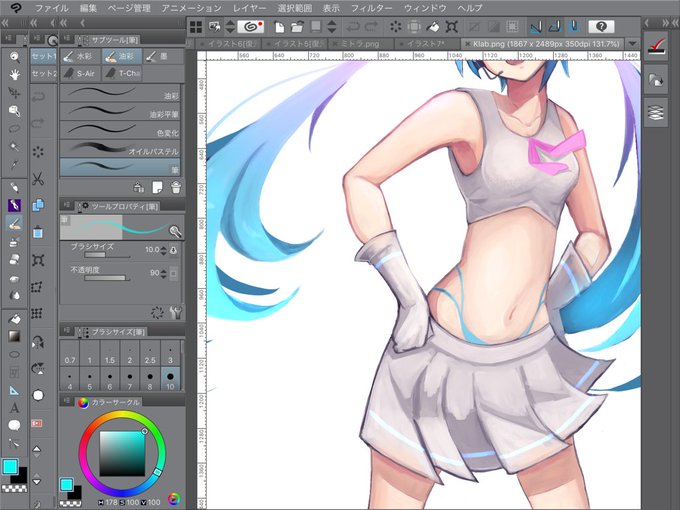Choose the オイルパステル brush
Image resolution: width=680 pixels, height=510 pixels.
tap(120, 148)
